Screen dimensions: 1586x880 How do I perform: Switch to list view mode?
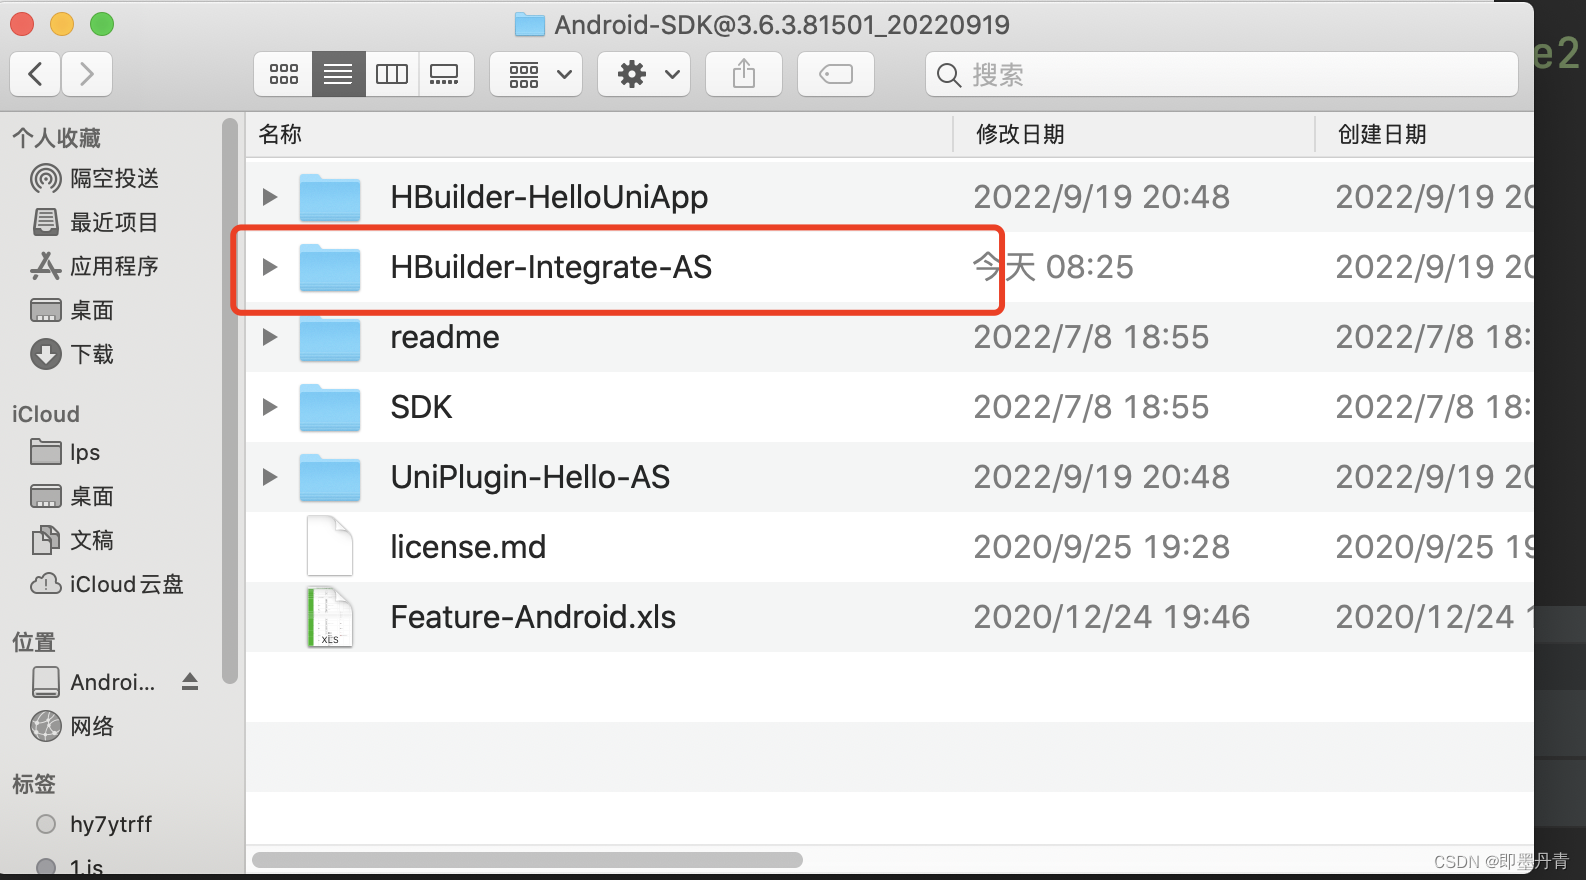(x=338, y=74)
